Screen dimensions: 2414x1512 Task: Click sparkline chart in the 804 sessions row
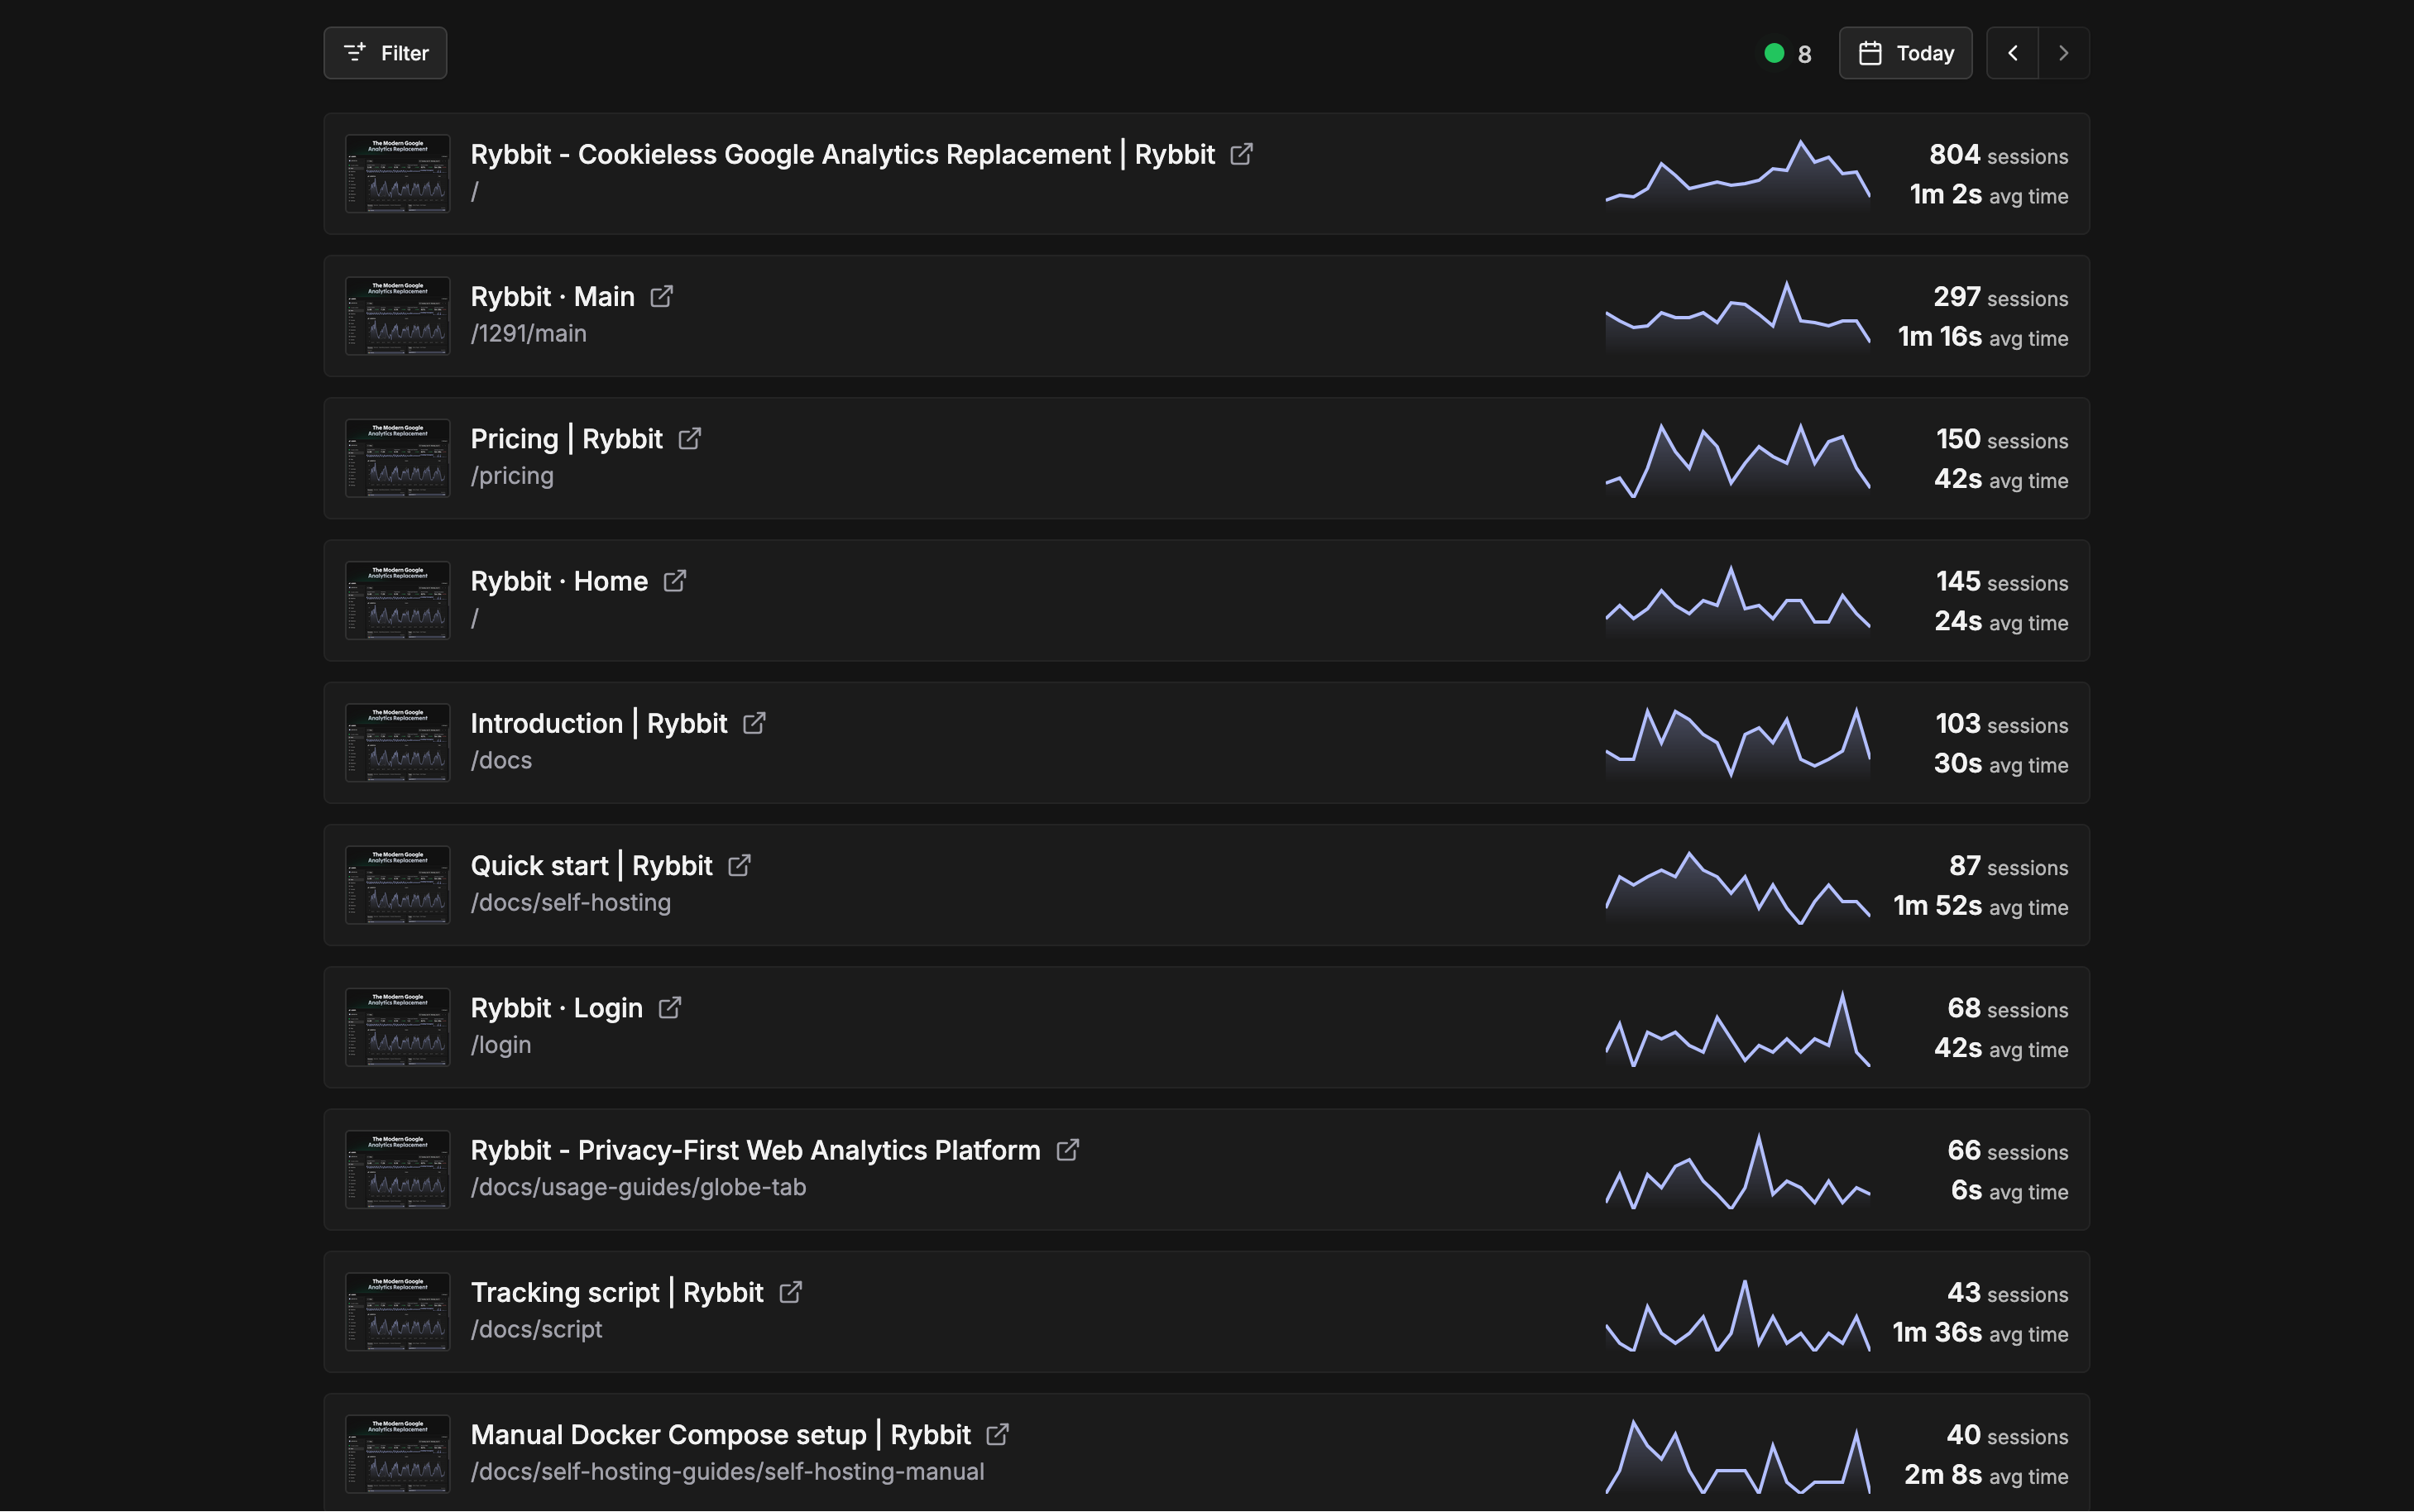(x=1737, y=174)
